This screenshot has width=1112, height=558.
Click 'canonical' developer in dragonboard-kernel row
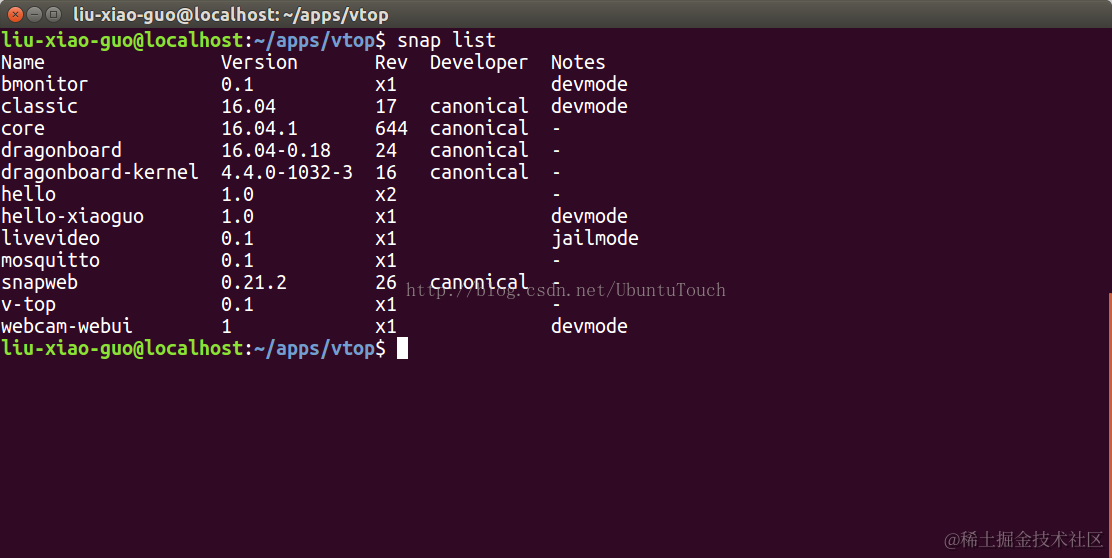[479, 172]
